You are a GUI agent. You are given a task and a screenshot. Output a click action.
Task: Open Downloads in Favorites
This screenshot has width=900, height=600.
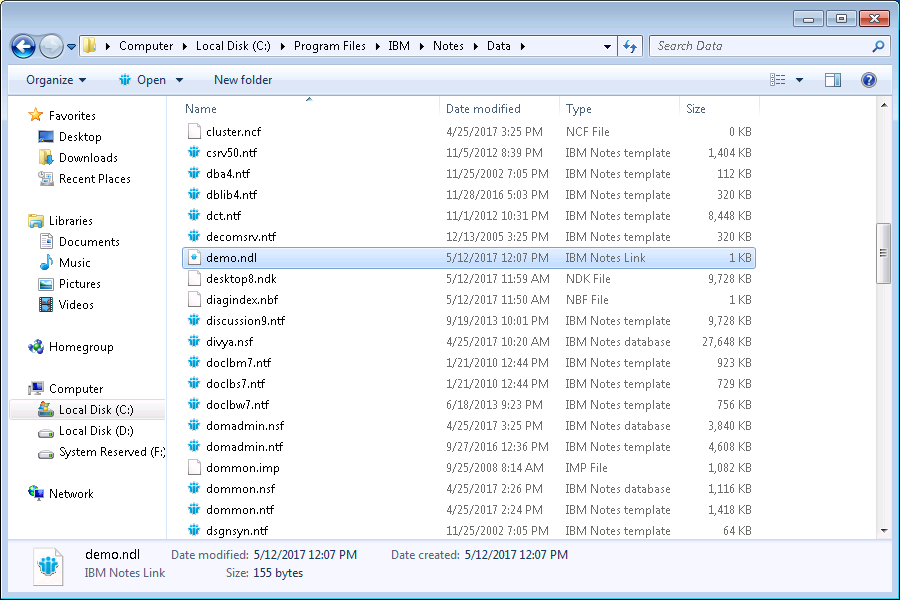coord(88,158)
